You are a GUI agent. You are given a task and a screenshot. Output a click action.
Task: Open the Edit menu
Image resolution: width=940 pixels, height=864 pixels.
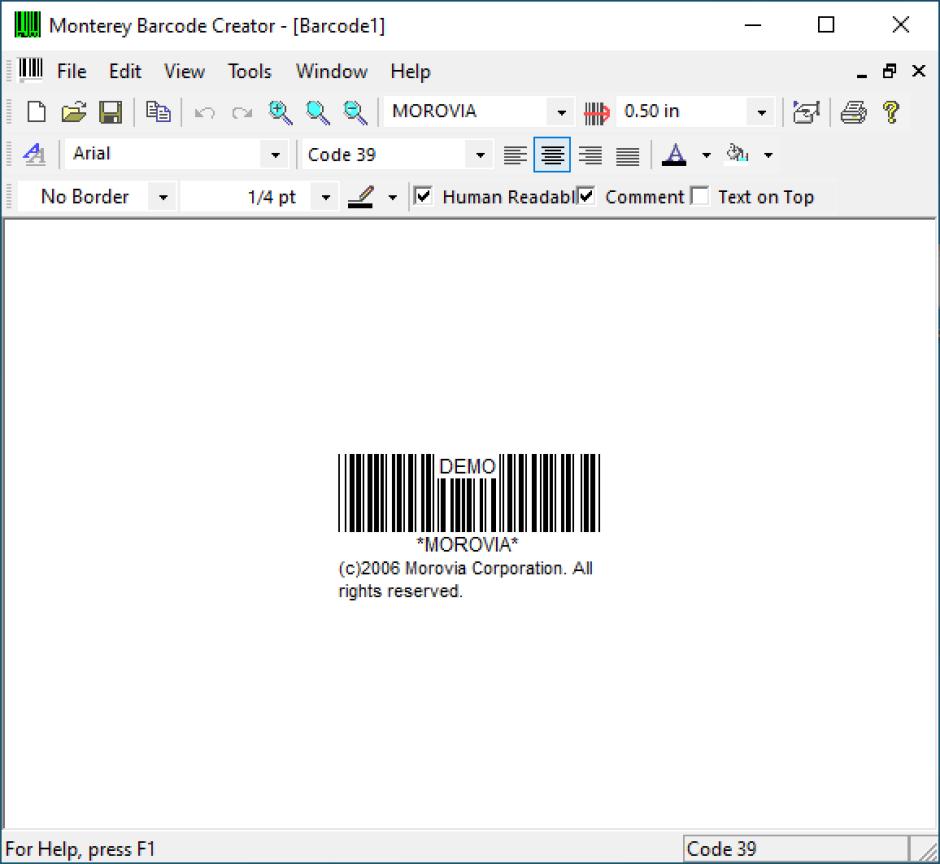pos(125,71)
